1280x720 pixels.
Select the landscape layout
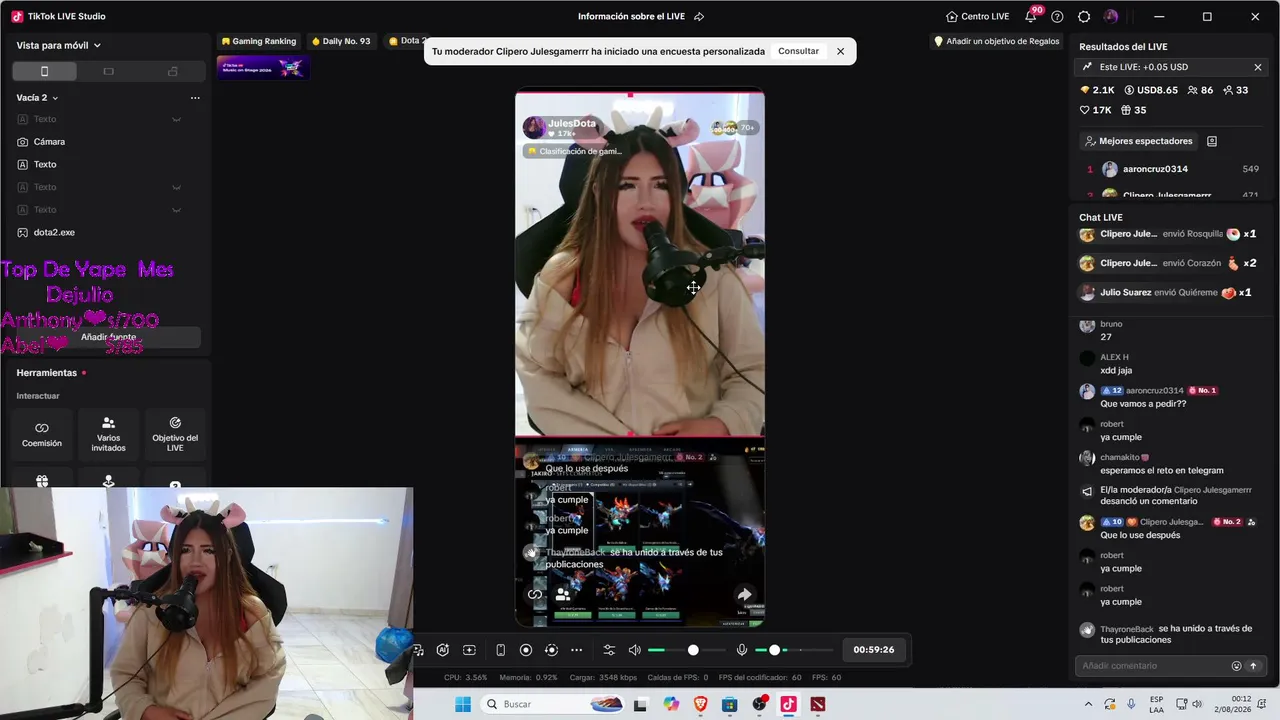(108, 71)
